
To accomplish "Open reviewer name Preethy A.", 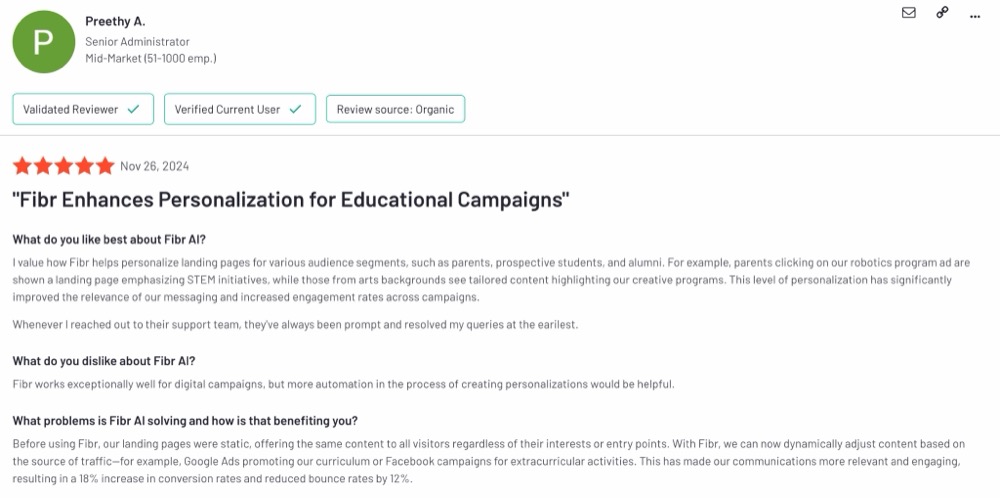I will click(115, 21).
